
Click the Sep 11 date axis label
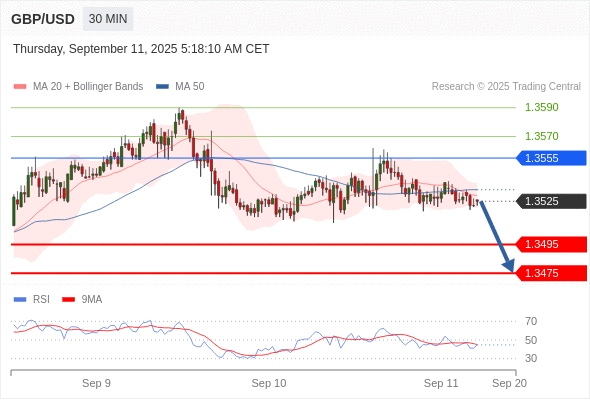click(441, 383)
